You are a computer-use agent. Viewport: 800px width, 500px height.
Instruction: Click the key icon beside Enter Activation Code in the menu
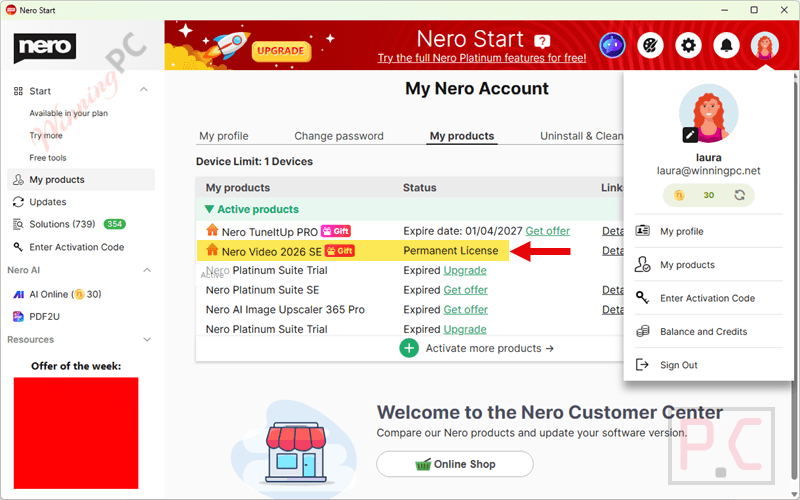click(x=642, y=297)
